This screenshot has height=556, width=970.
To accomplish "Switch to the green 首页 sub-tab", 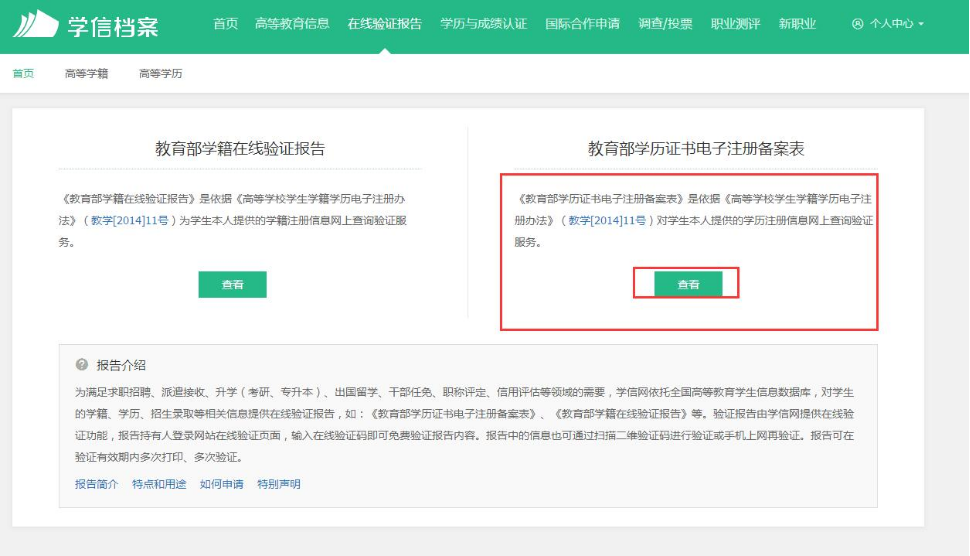I will pos(24,74).
